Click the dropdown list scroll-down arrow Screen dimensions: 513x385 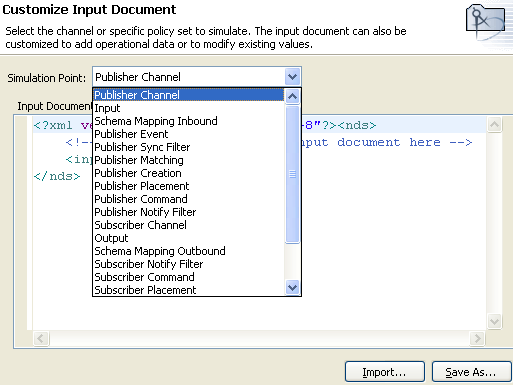point(292,287)
